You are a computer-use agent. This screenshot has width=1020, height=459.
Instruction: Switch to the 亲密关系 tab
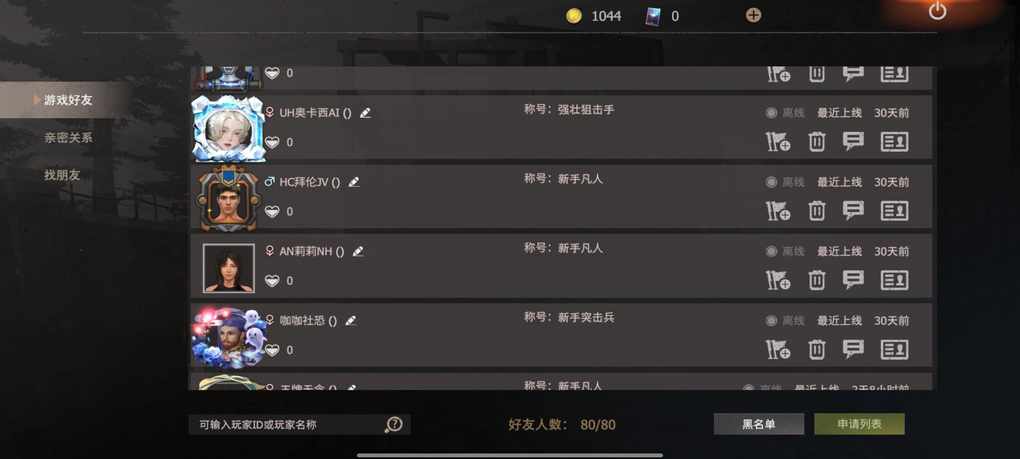pyautogui.click(x=68, y=137)
